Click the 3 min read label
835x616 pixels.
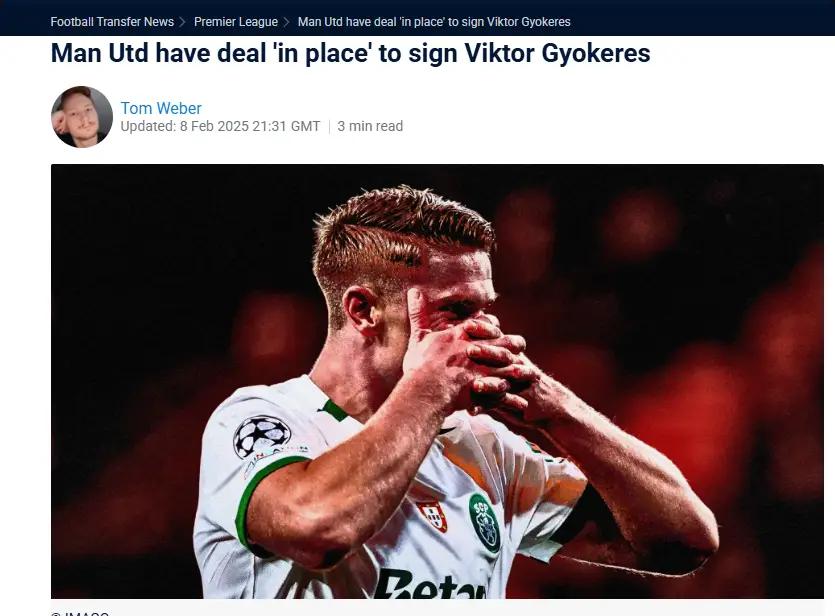[x=370, y=126]
